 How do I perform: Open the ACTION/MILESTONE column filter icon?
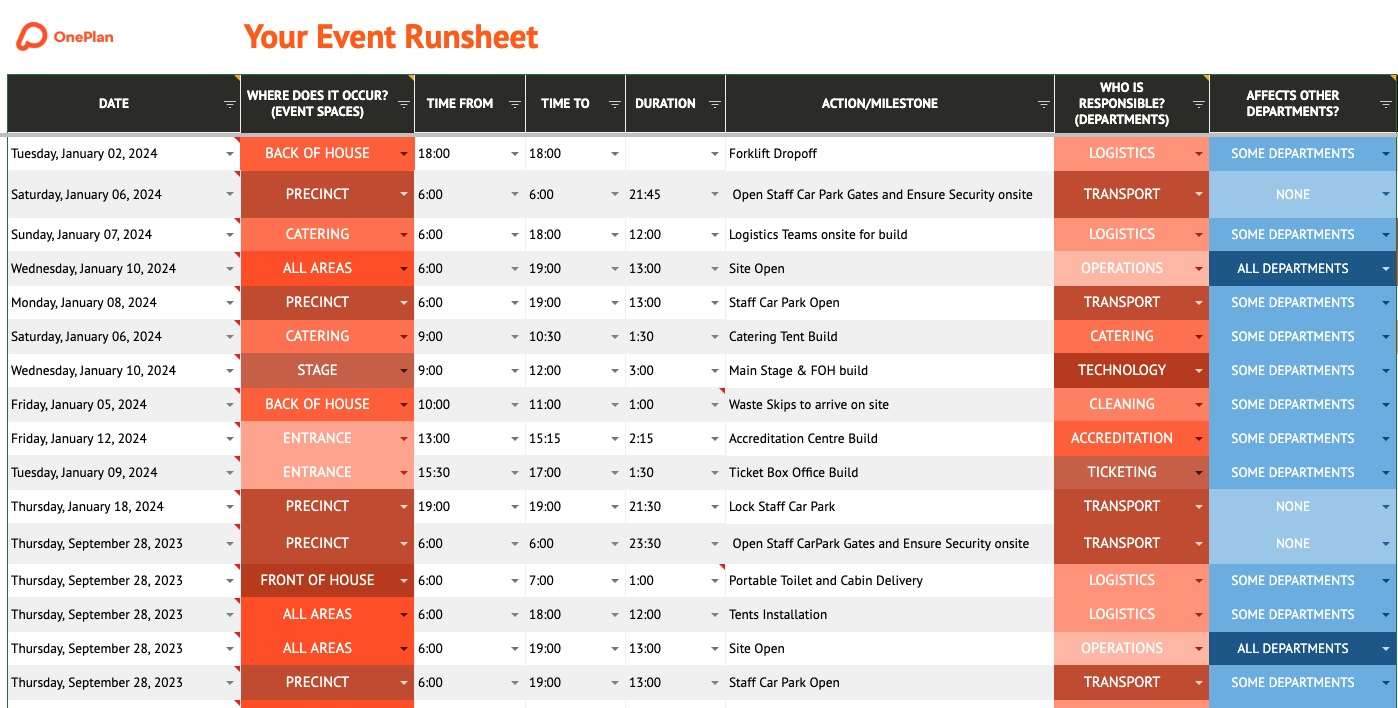point(1044,104)
